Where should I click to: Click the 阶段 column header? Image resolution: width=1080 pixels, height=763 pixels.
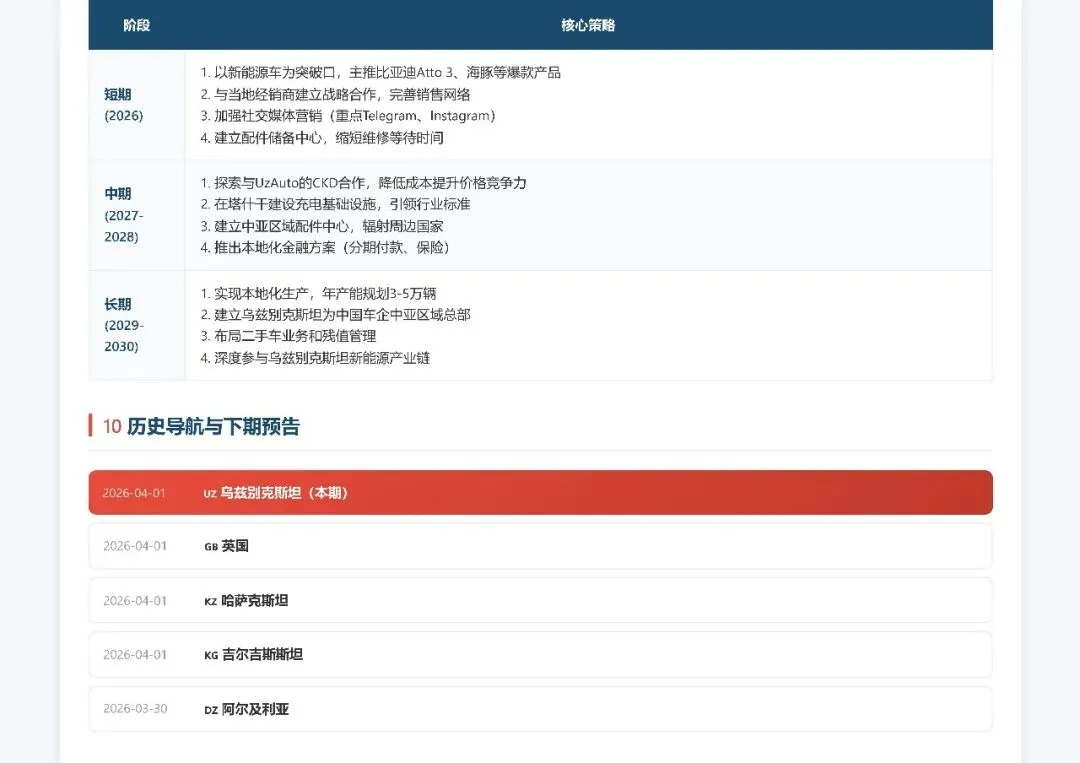click(x=136, y=25)
